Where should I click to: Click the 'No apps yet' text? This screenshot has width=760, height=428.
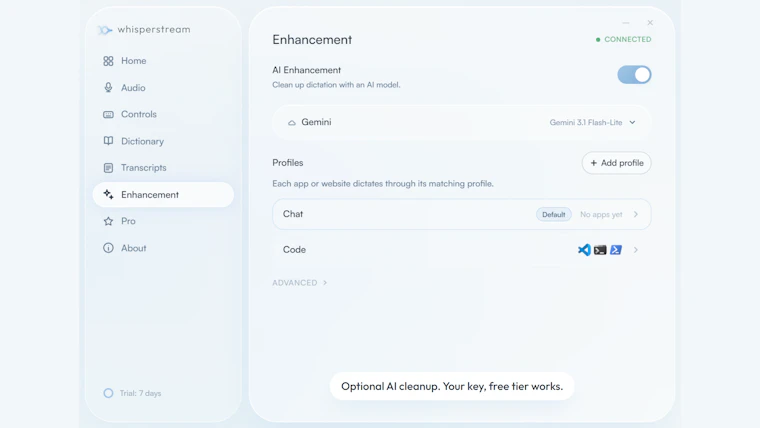(601, 214)
